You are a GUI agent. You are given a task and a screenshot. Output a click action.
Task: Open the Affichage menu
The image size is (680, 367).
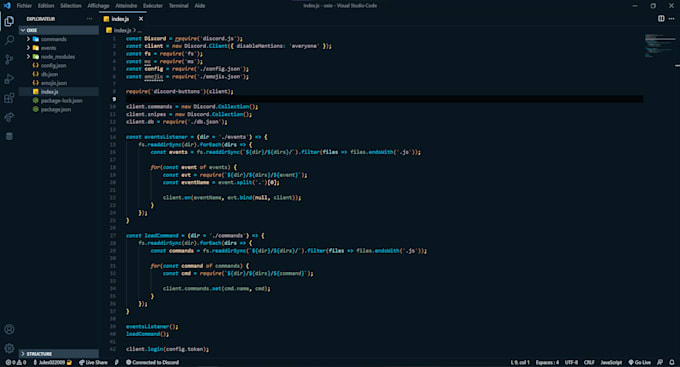point(98,6)
